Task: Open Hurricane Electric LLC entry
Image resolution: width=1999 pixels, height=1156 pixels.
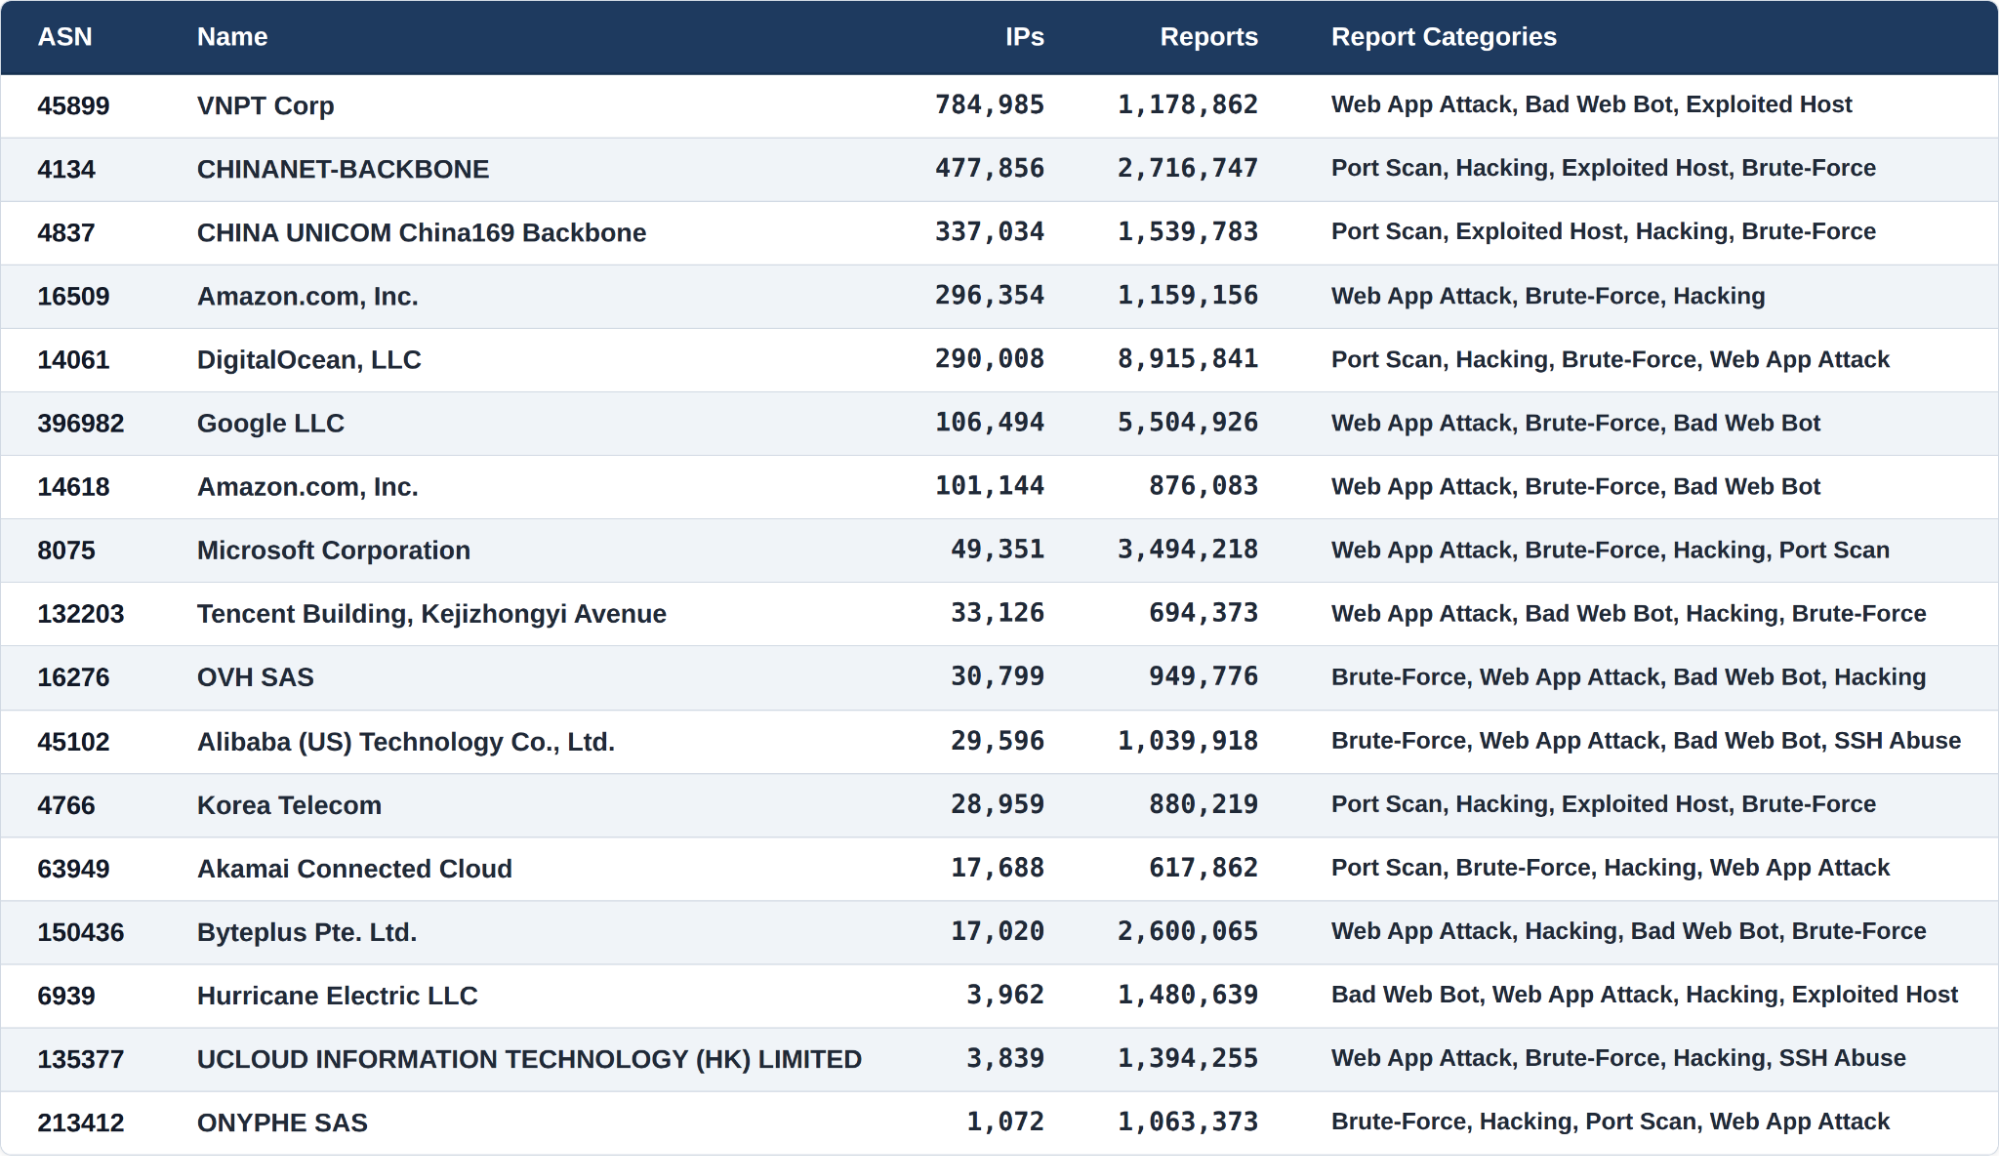Action: [x=337, y=995]
